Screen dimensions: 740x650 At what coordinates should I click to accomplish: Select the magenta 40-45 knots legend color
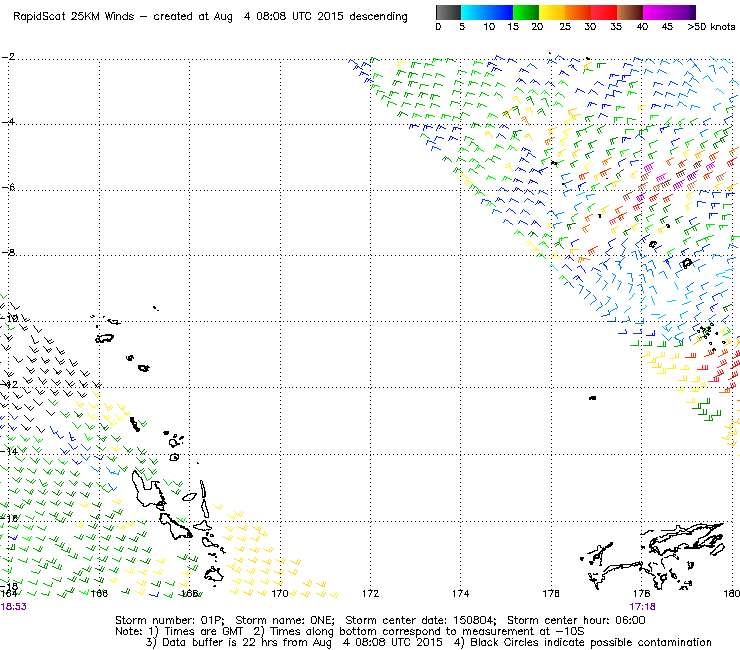coord(656,12)
